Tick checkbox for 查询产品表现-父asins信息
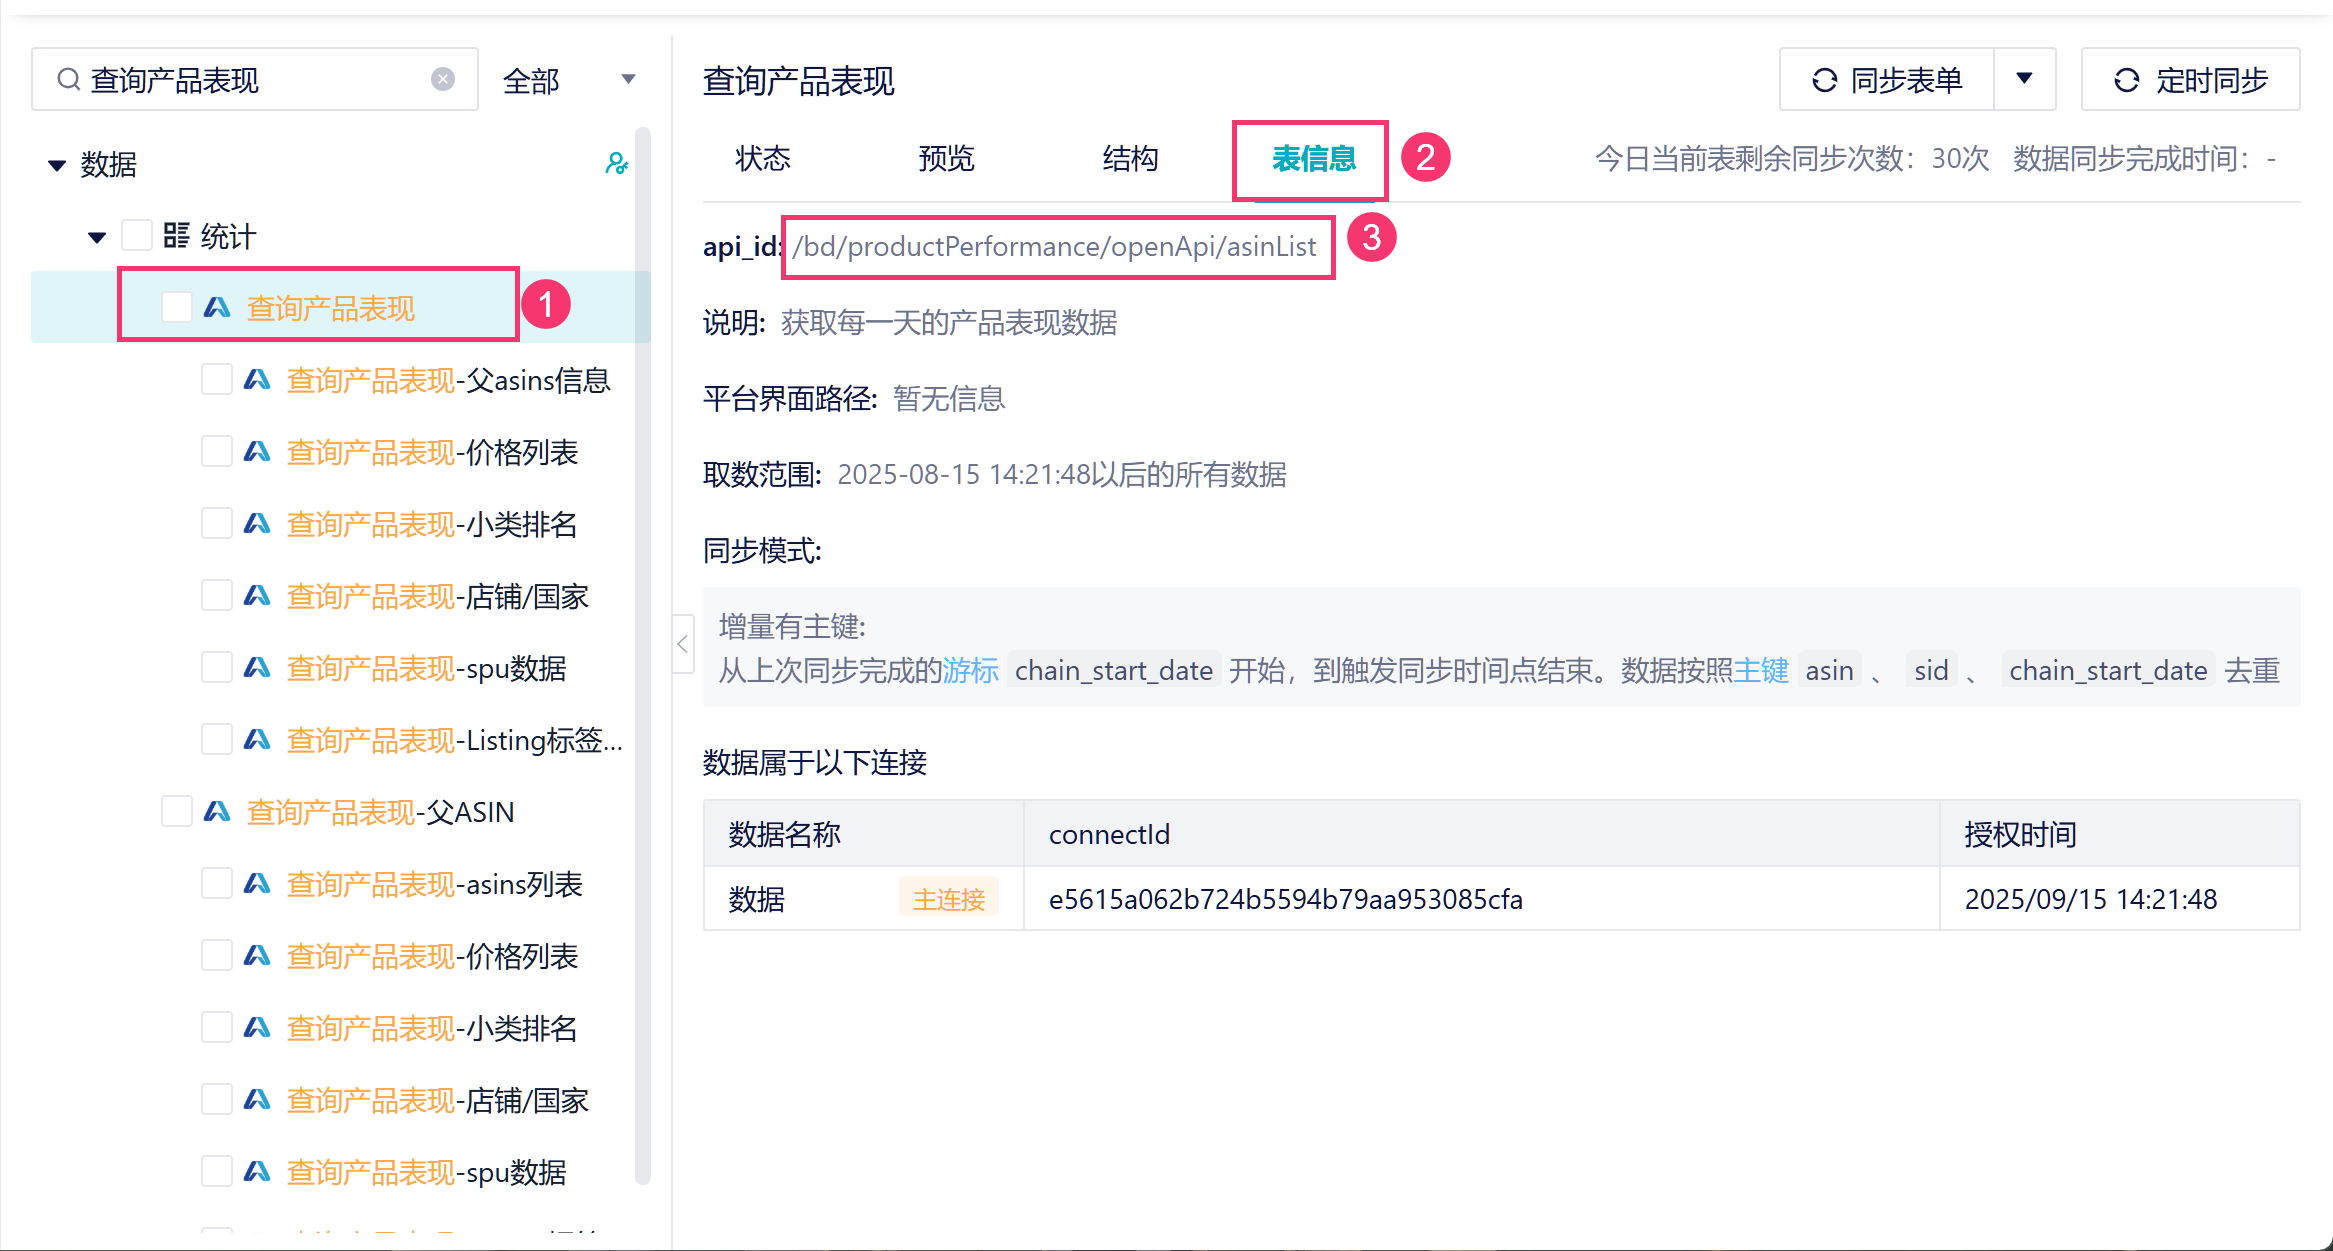The height and width of the screenshot is (1251, 2333). [216, 379]
